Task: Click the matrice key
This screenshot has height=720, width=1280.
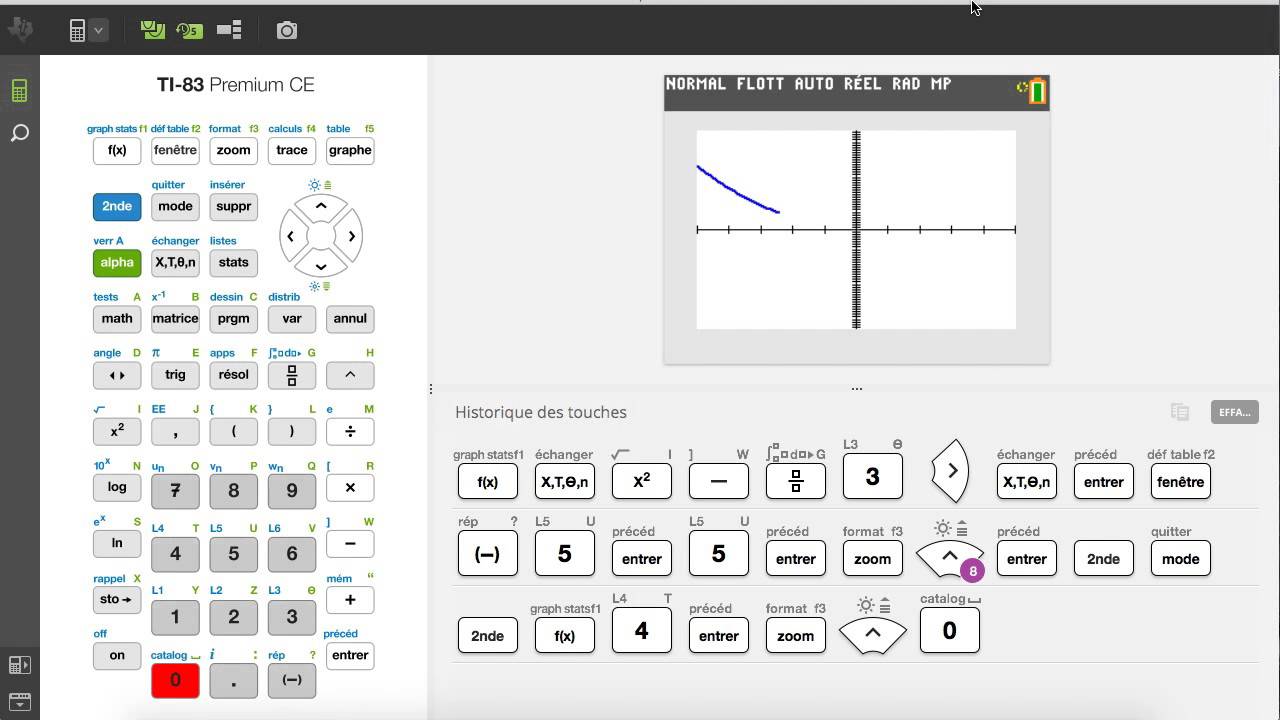Action: click(175, 319)
